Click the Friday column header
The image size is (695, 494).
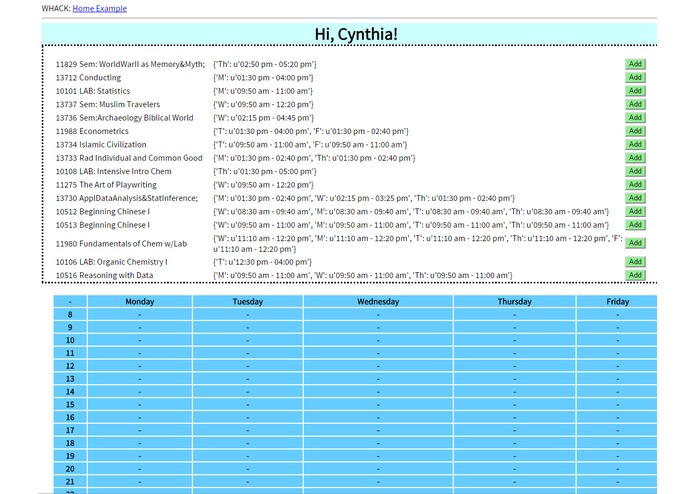617,302
